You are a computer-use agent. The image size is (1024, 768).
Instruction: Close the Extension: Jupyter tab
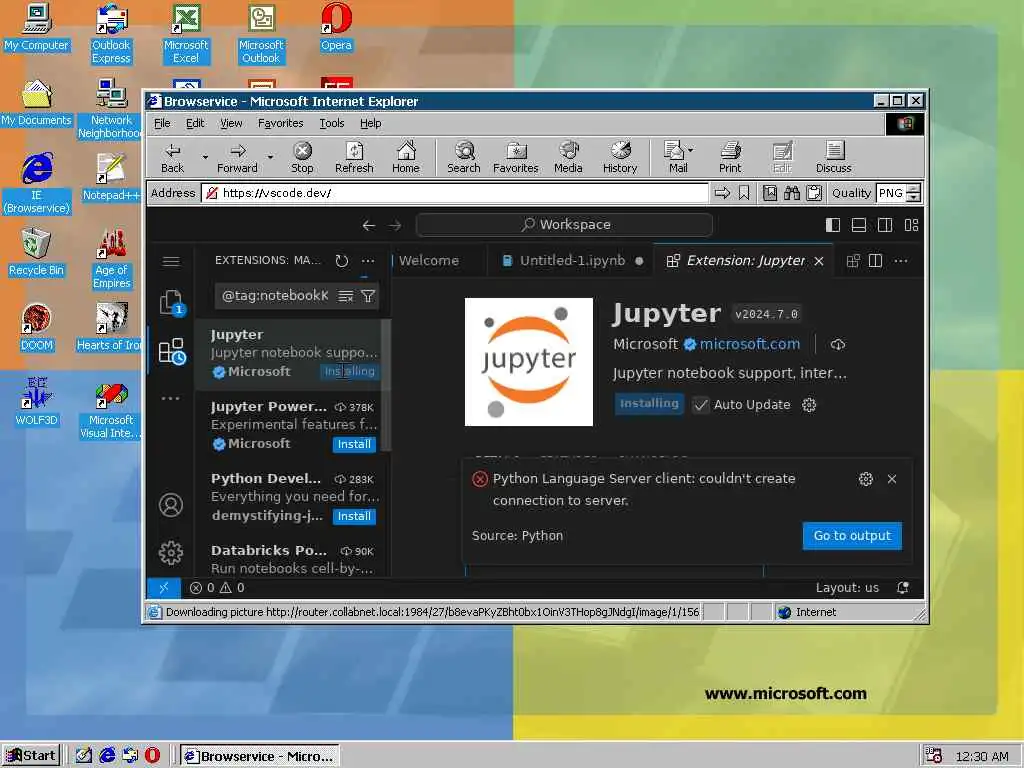click(x=819, y=261)
